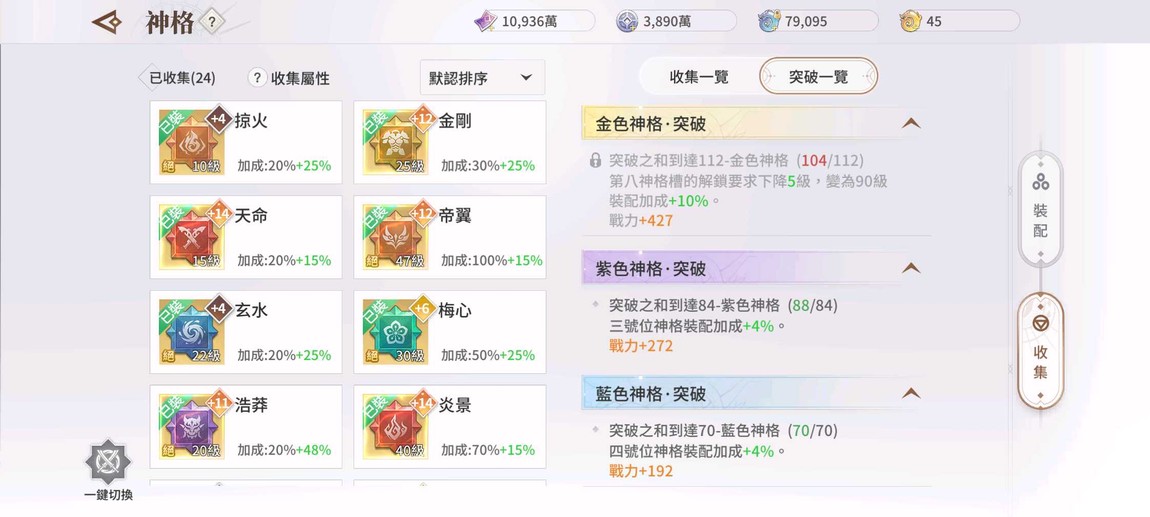Select the 帝翼 godhood card

(450, 237)
